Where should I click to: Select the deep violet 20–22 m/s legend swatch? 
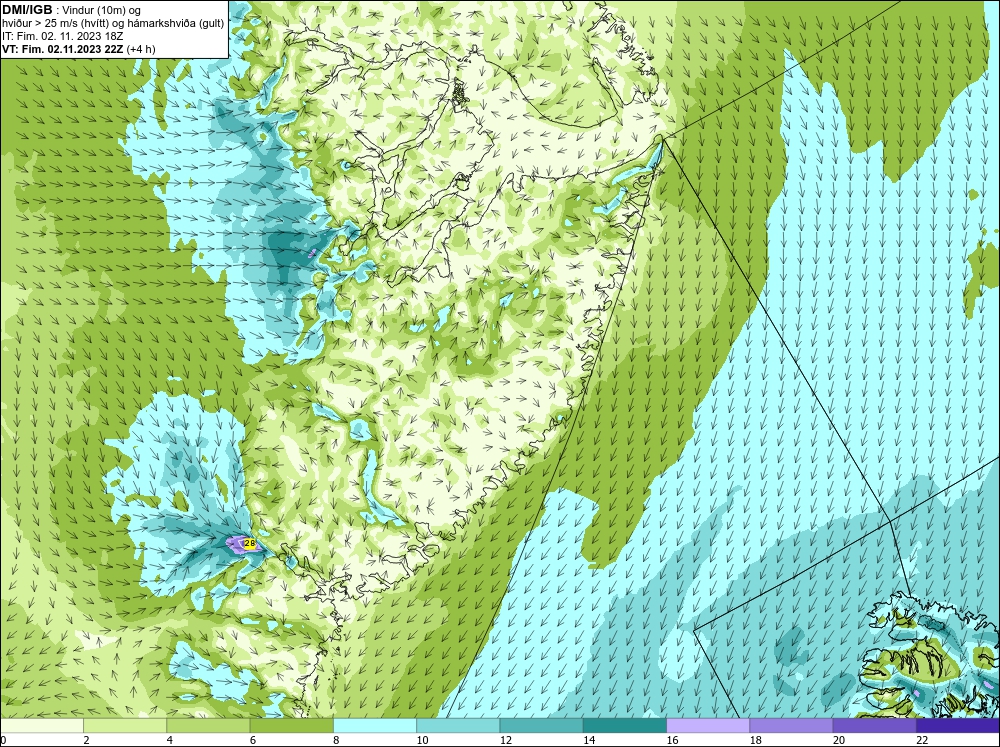pos(874,726)
